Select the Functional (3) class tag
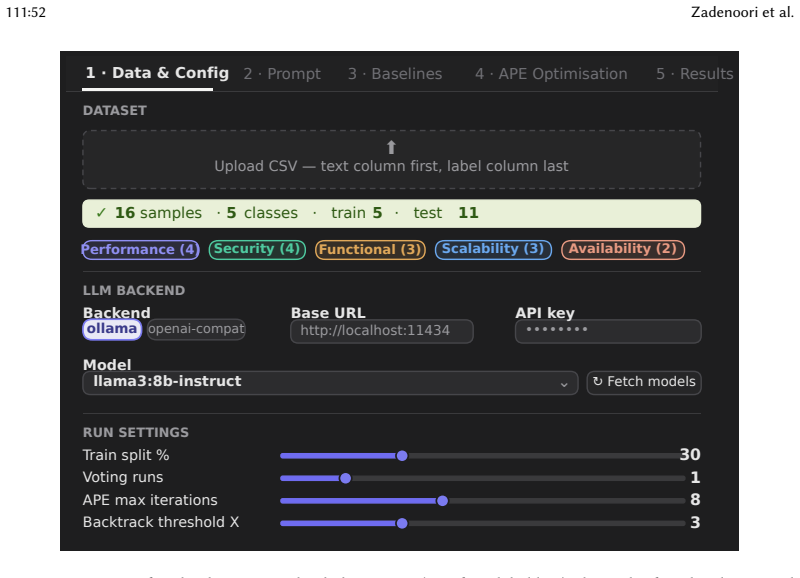Screen dimensions: 800x578 (x=370, y=249)
